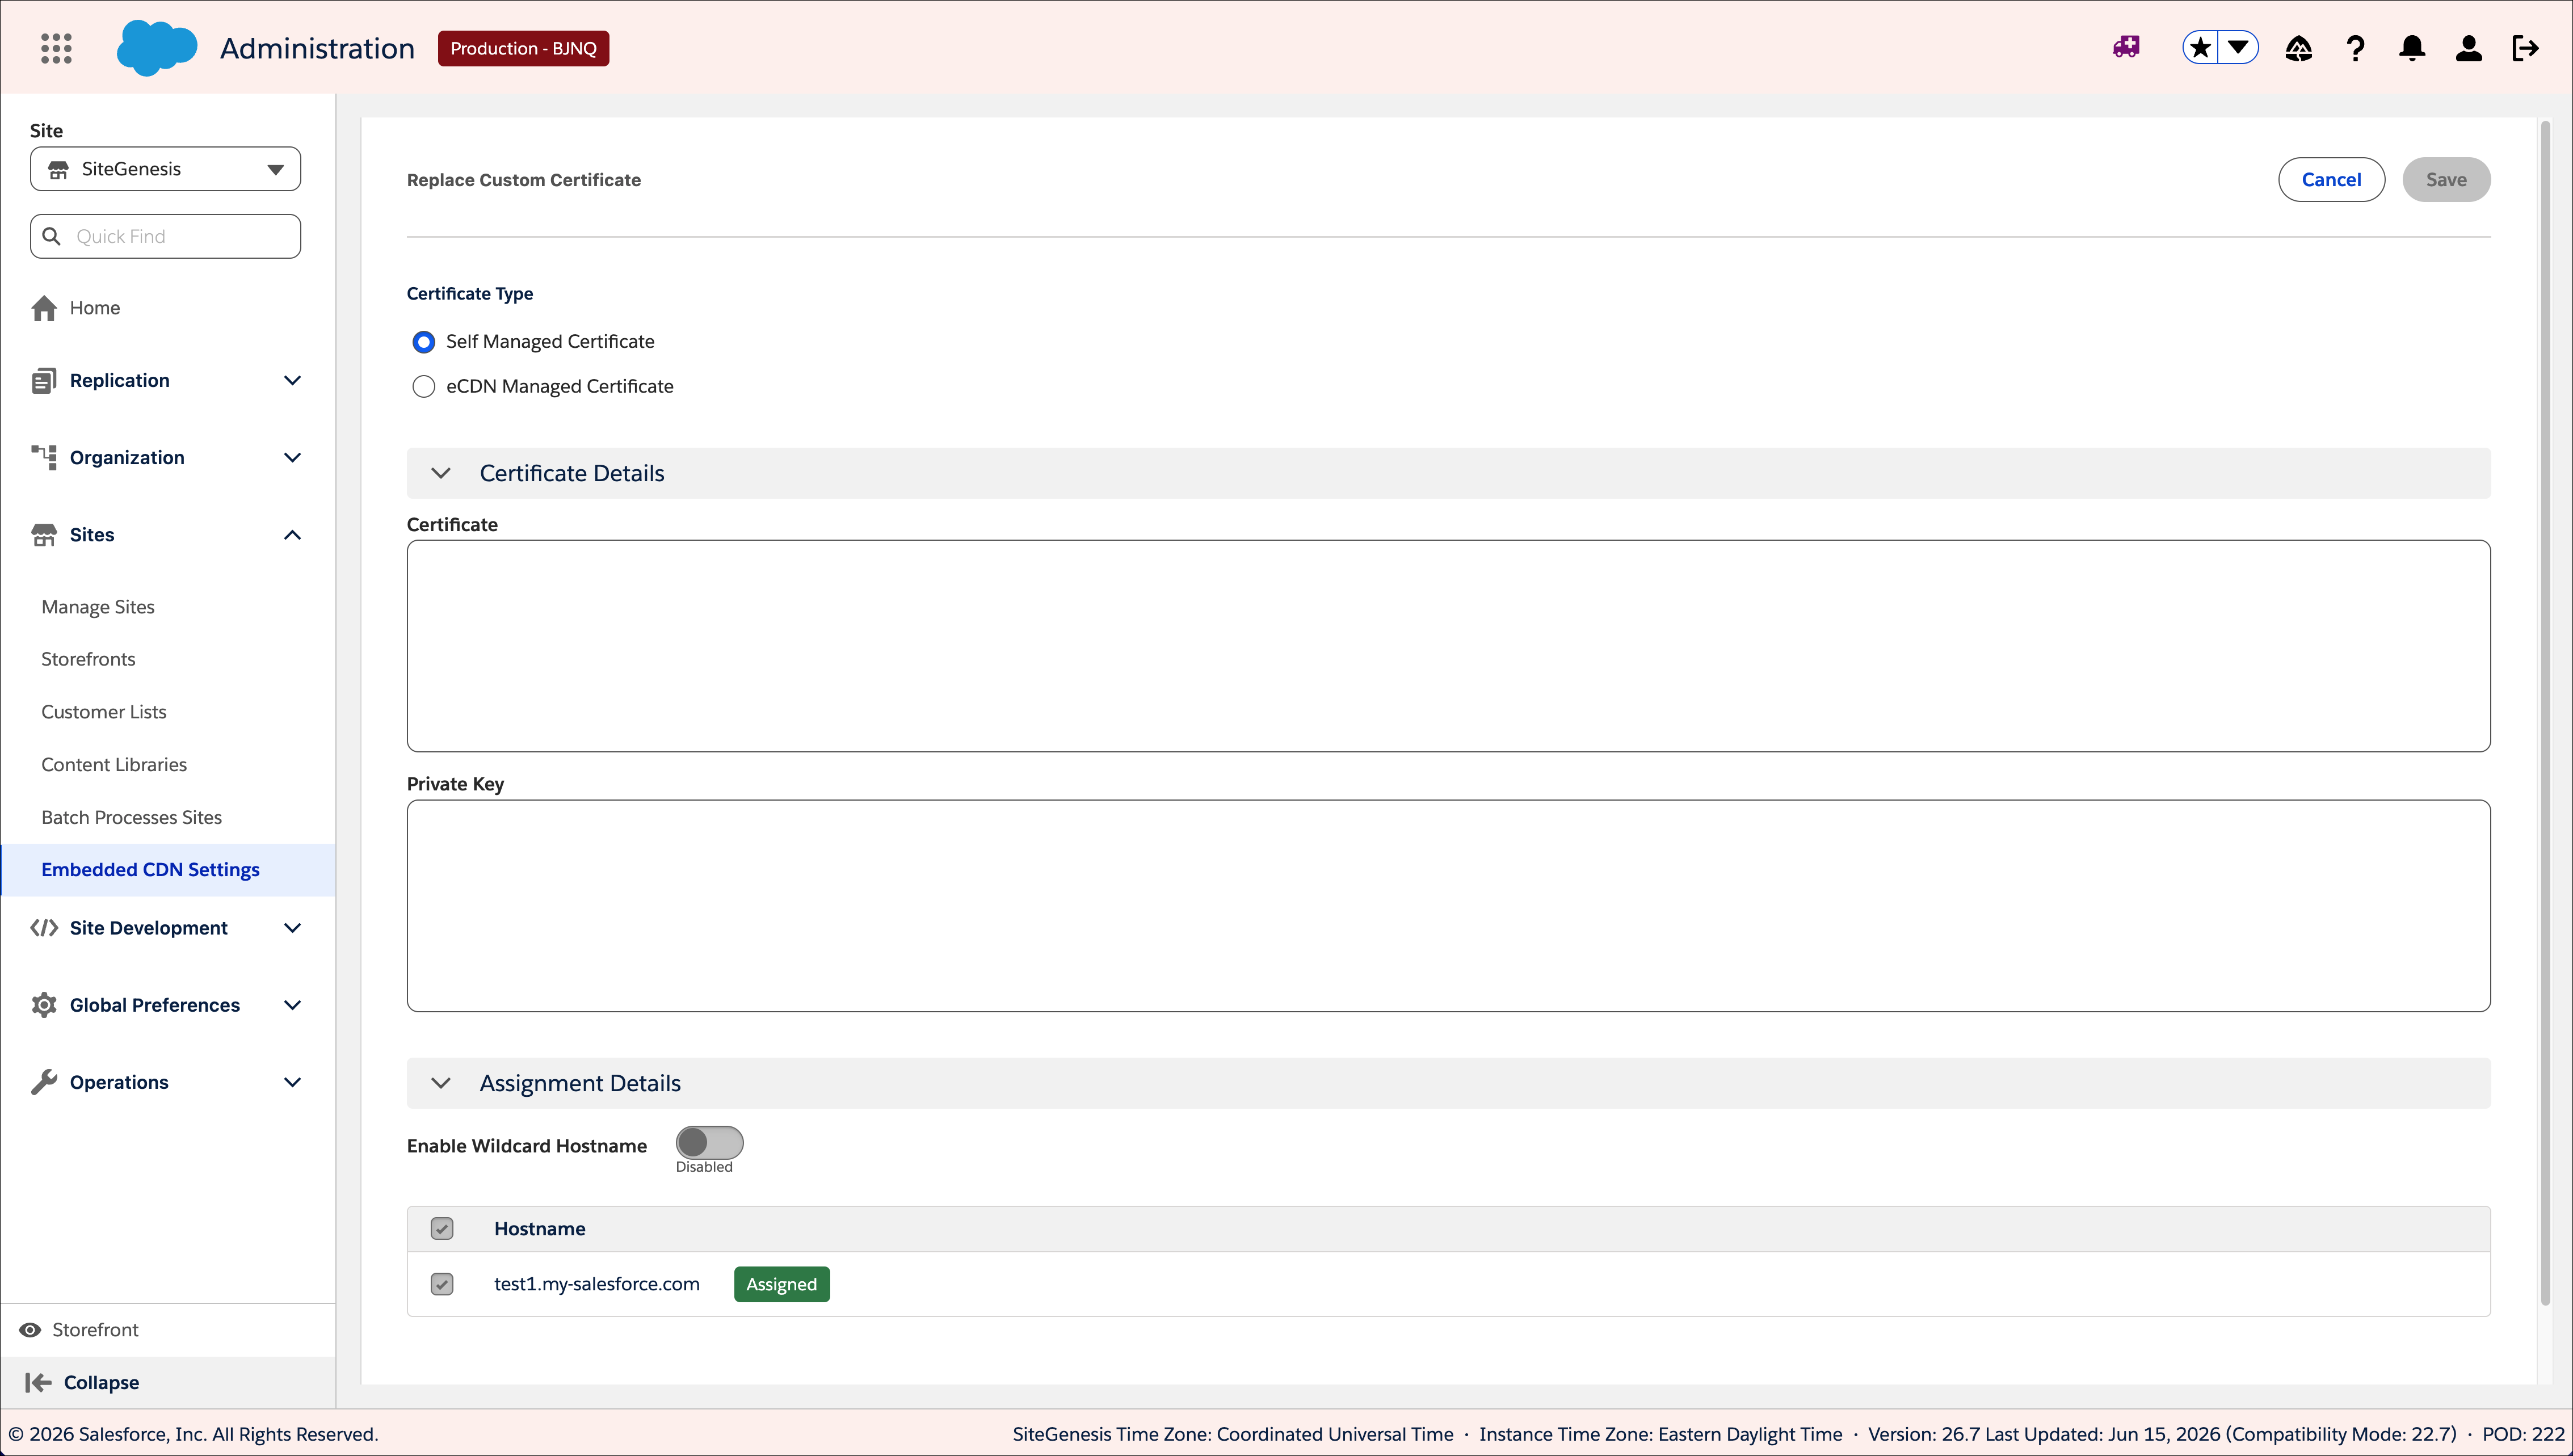Screen dimensions: 2573x1456
Task: Click the Replace Custom Certificate heading
Action: coord(524,180)
